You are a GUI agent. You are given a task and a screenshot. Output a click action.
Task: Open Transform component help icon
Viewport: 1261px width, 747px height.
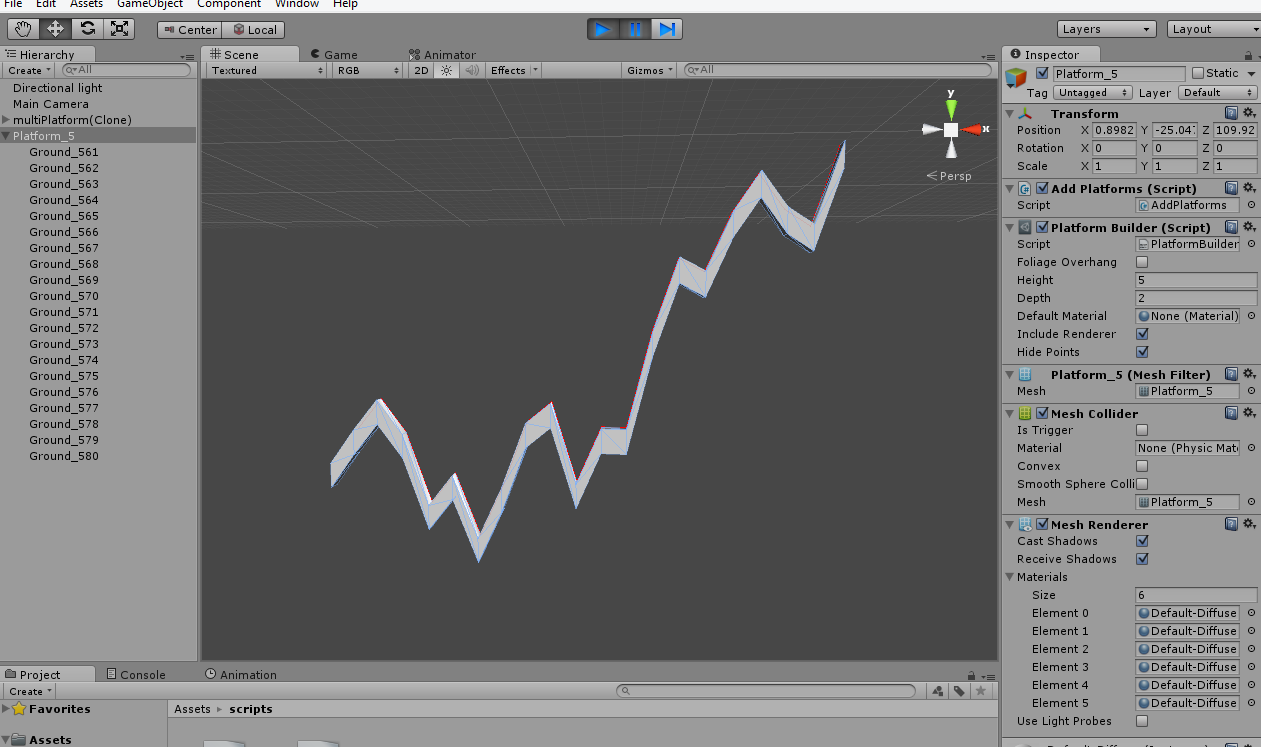(1231, 113)
